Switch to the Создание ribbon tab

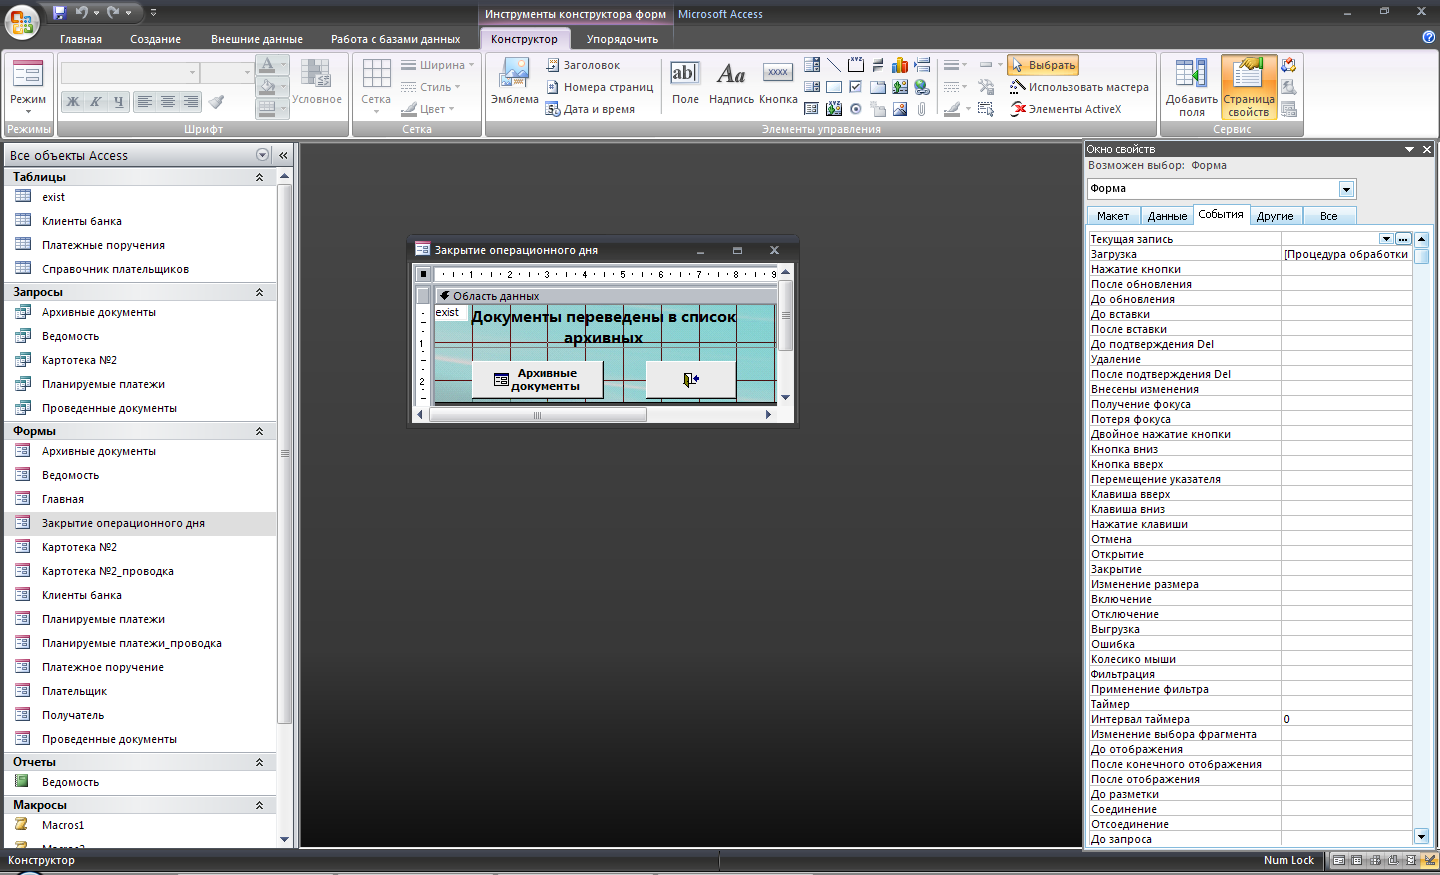[x=155, y=39]
